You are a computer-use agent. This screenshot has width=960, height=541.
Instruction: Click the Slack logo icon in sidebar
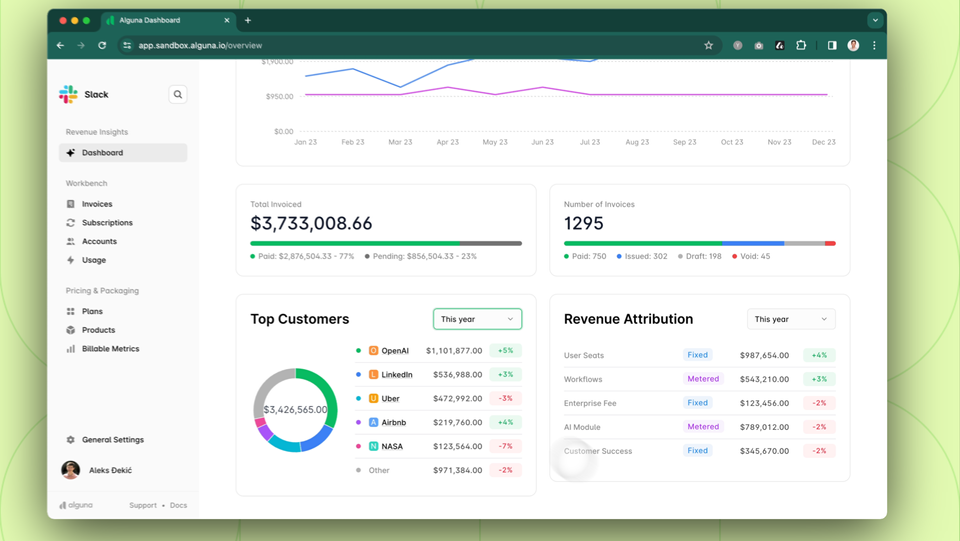point(68,94)
